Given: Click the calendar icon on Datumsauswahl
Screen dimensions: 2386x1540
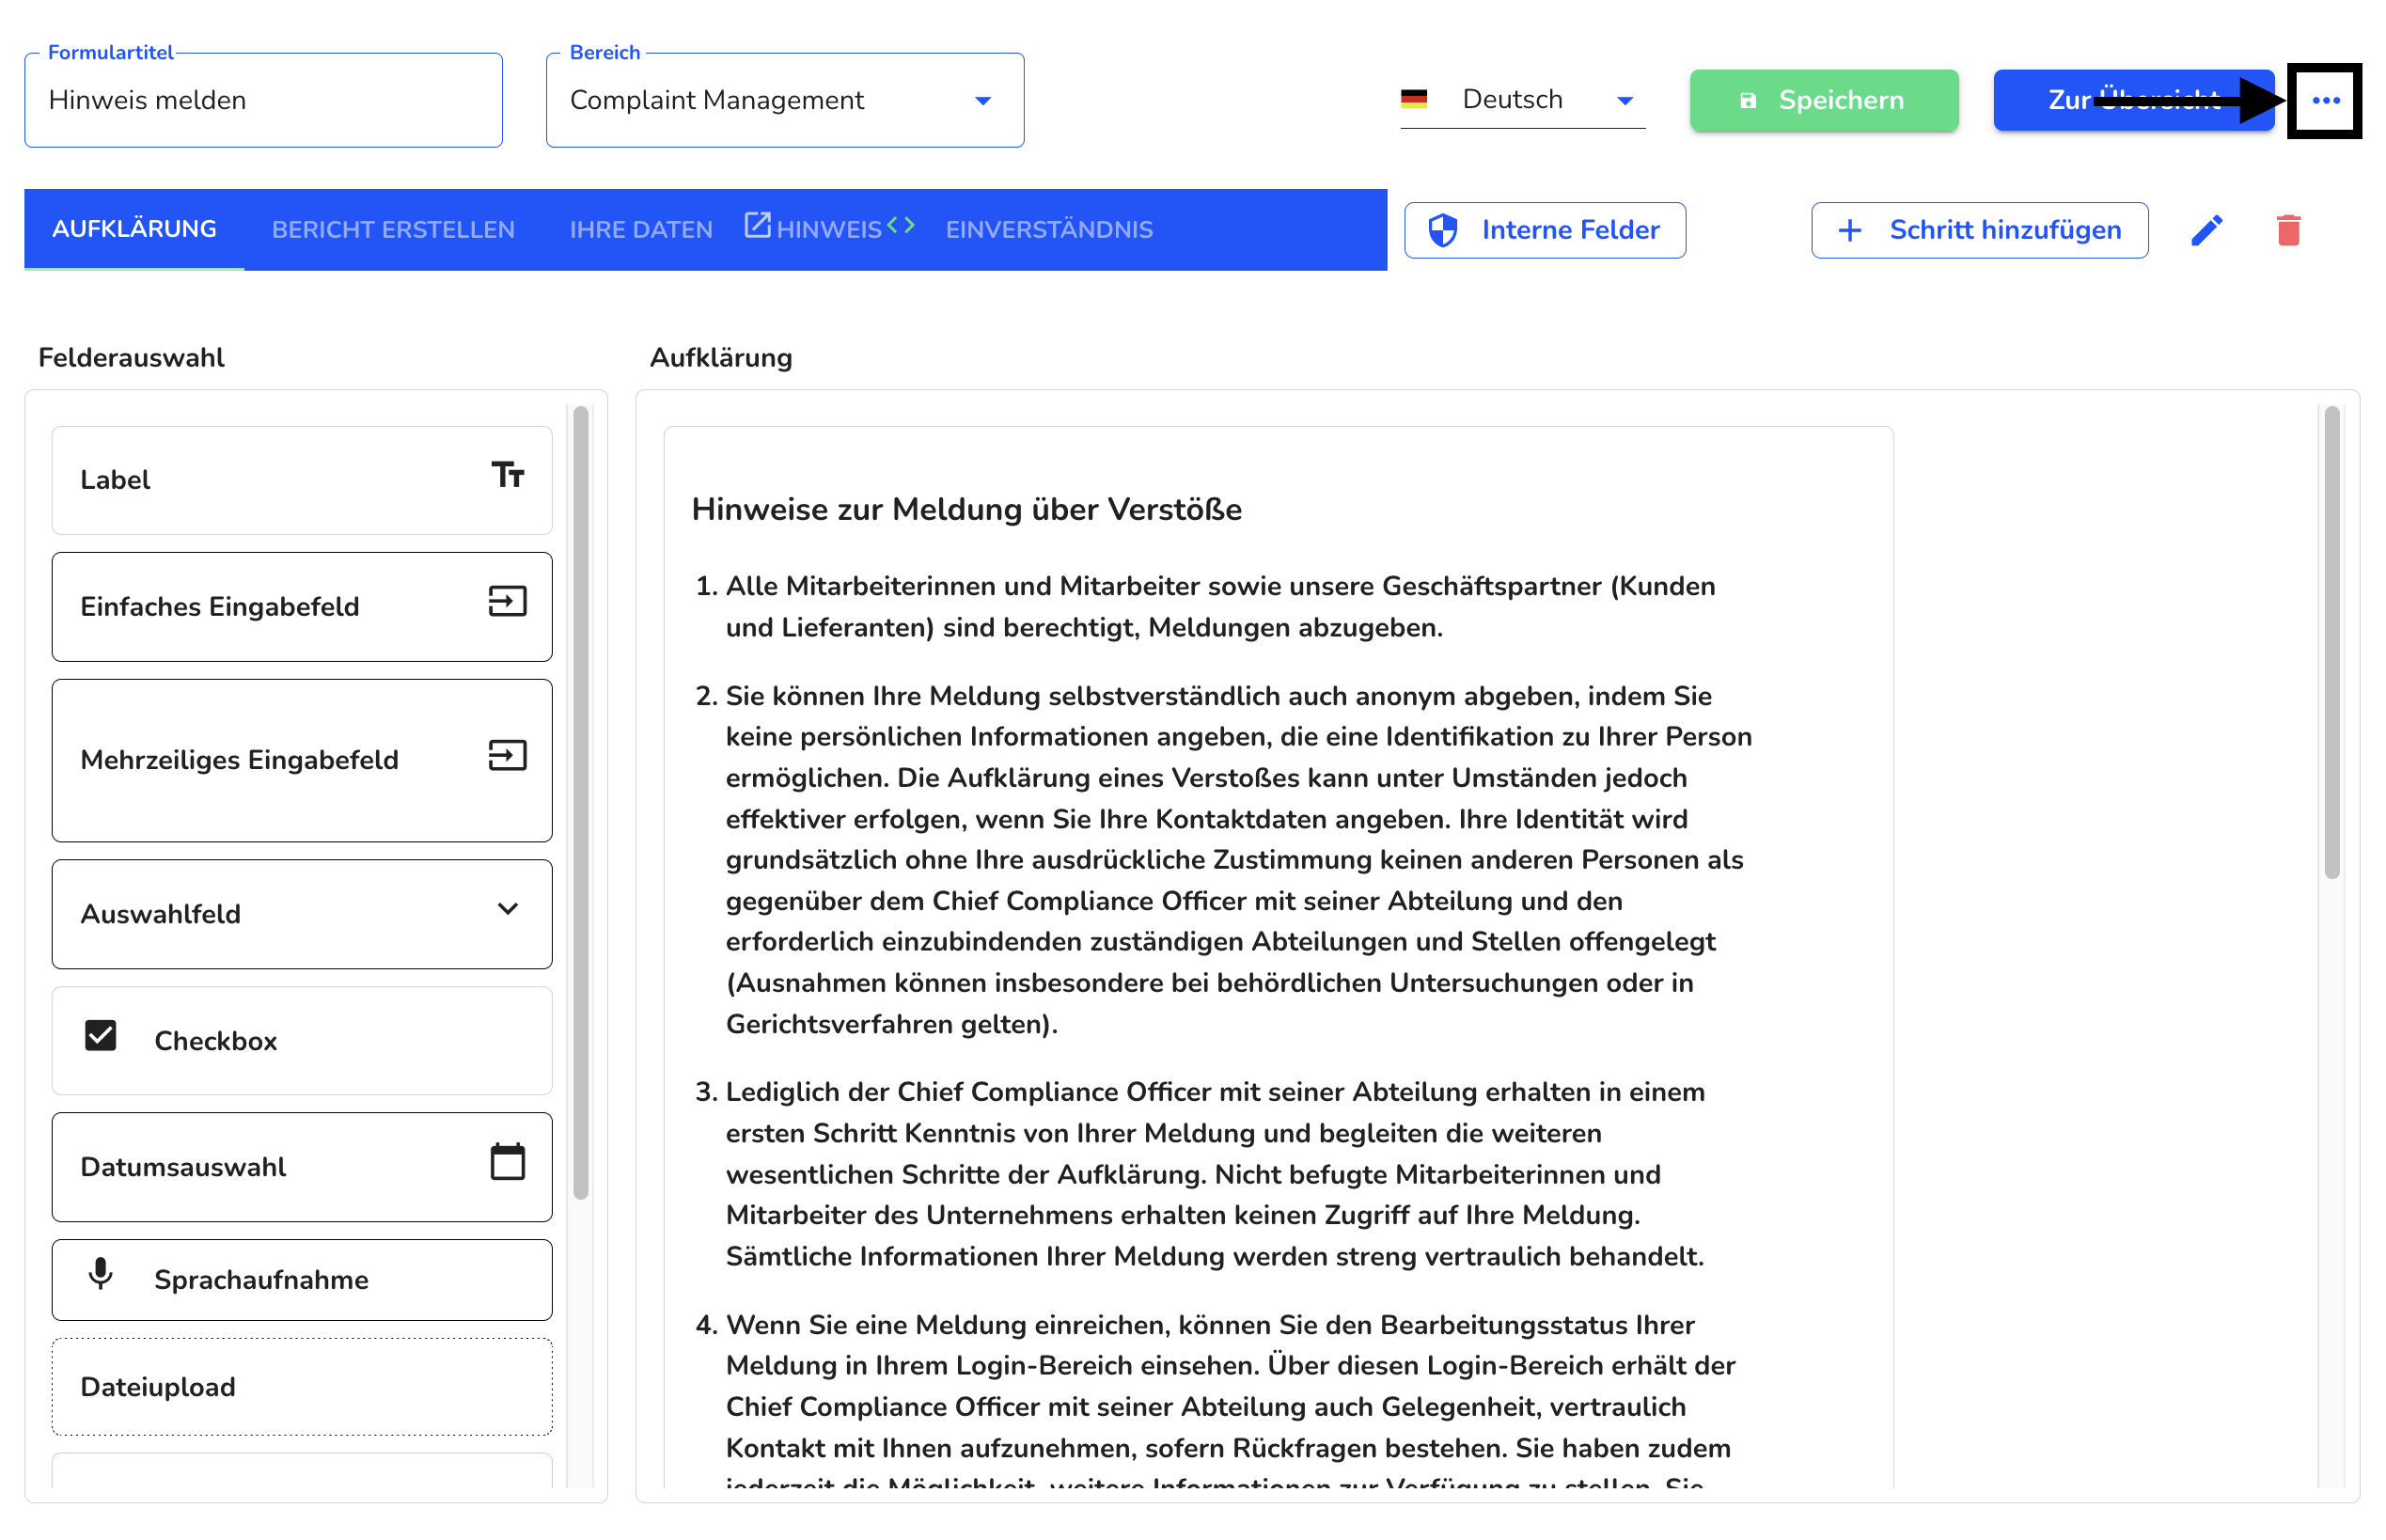Looking at the screenshot, I should 507,1162.
